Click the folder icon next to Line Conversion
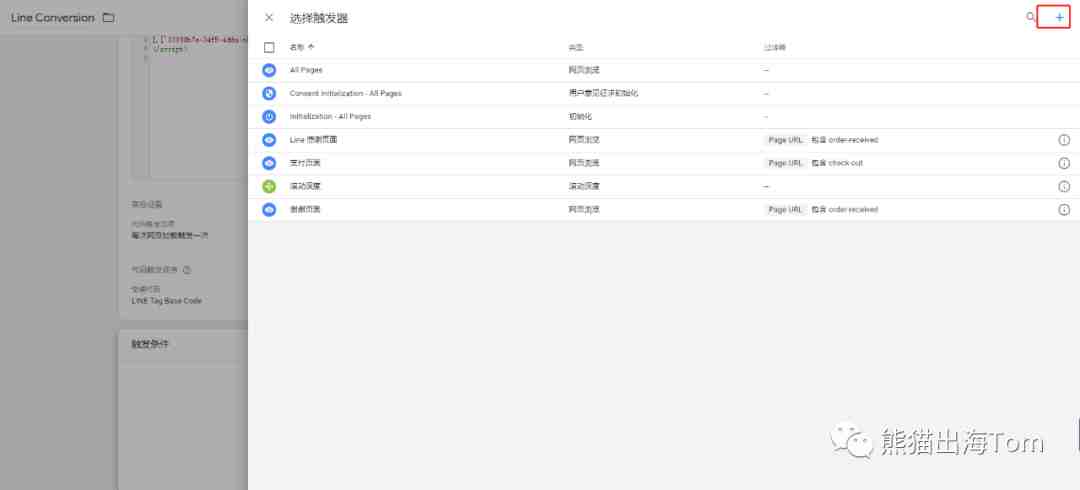 click(108, 18)
